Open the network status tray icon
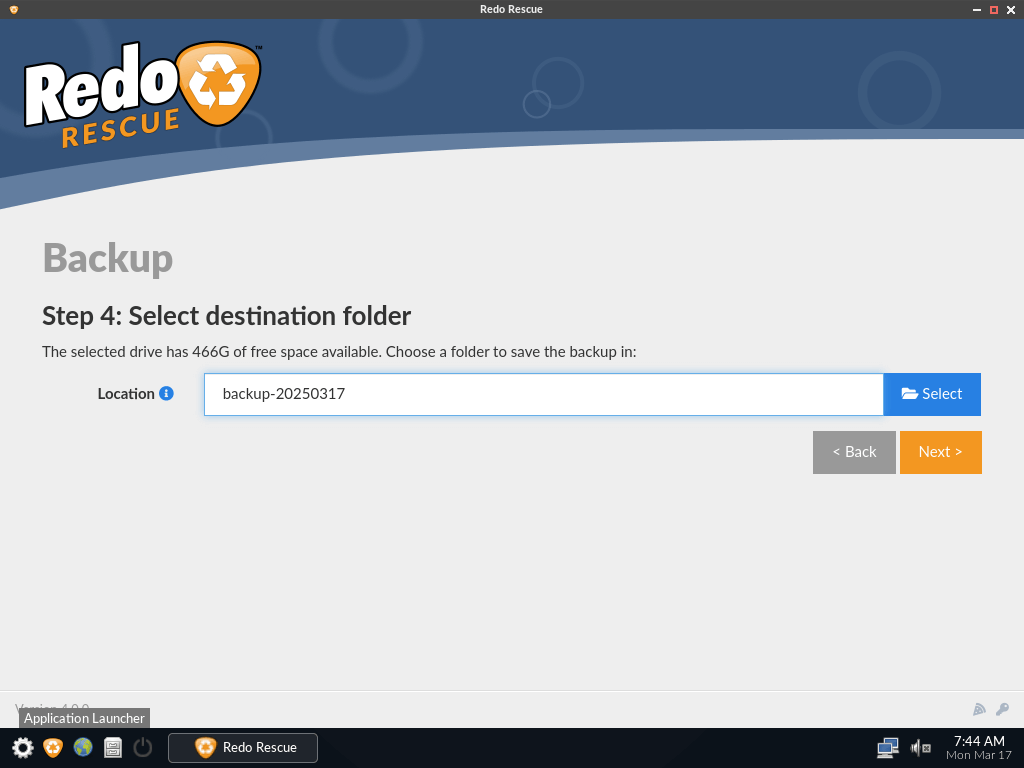The image size is (1024, 768). (x=888, y=748)
